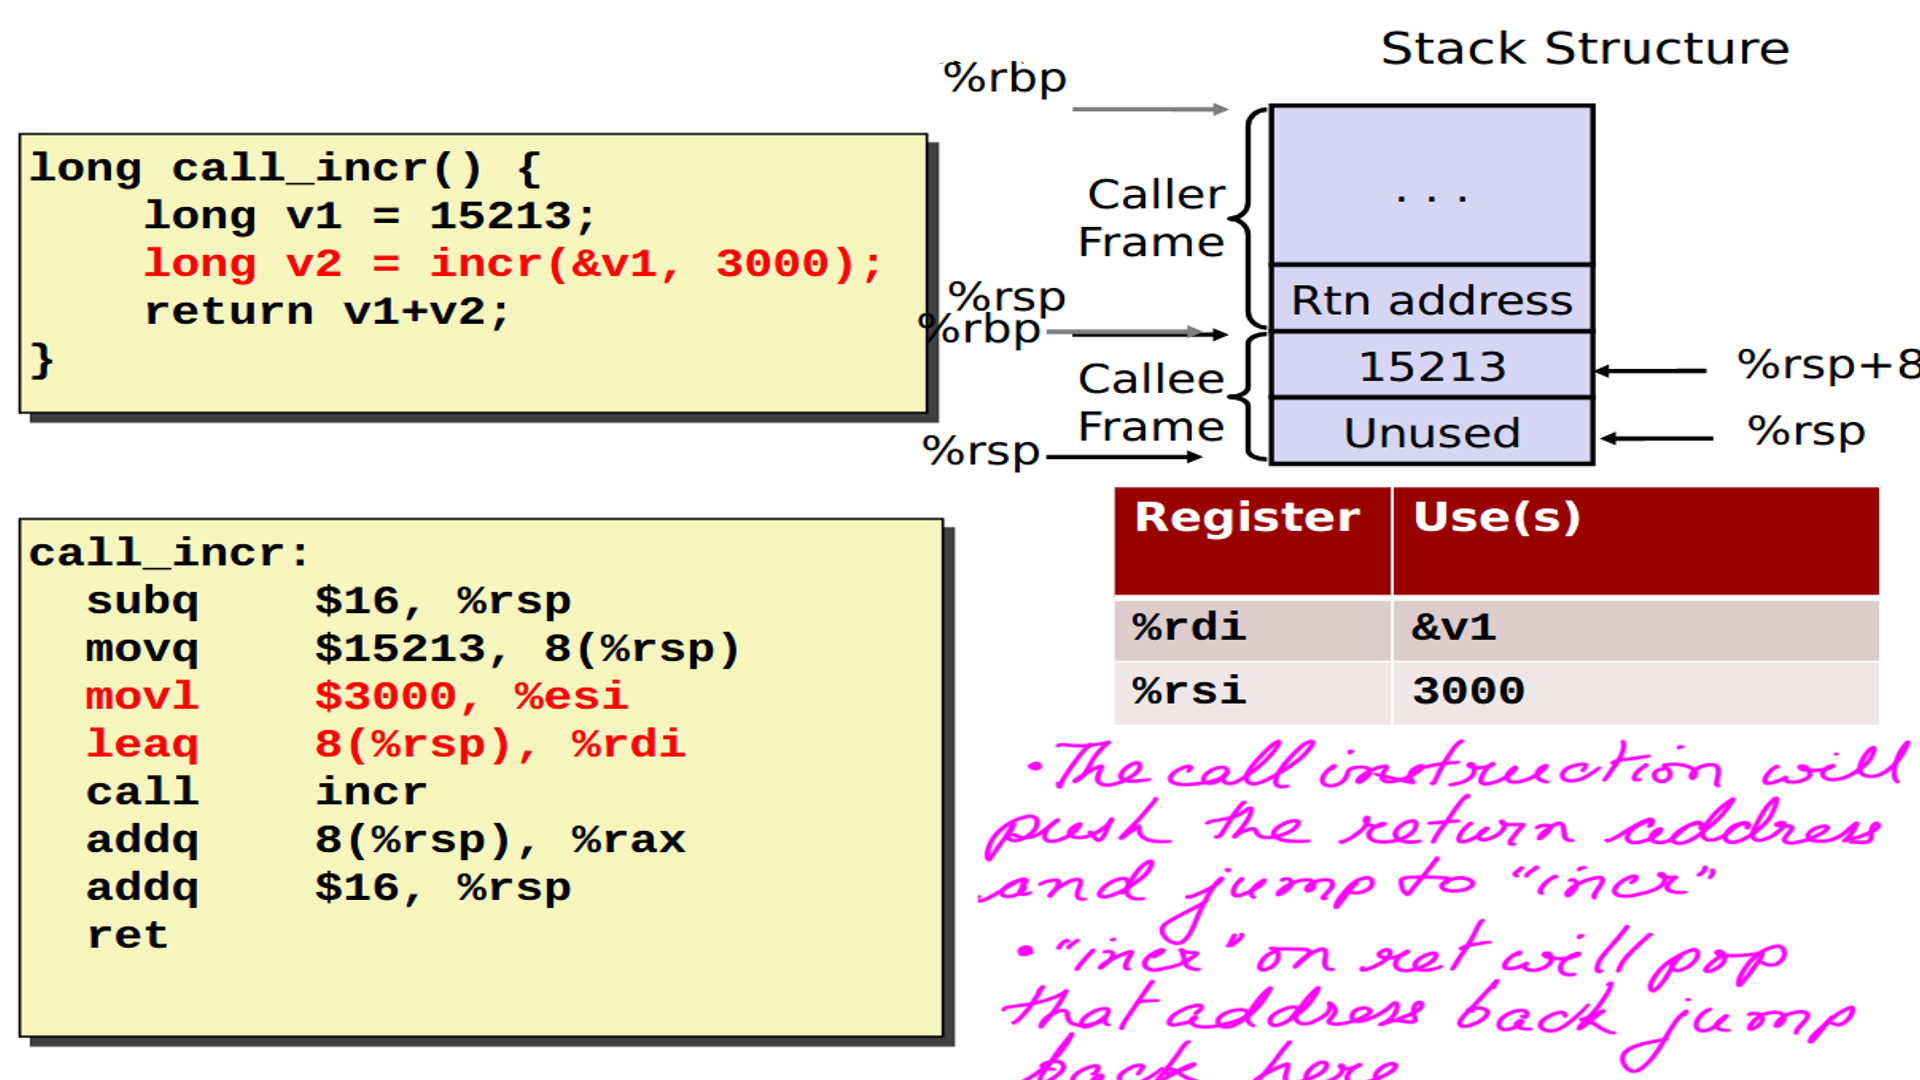Click the 'return v1+v2;' code line
The width and height of the screenshot is (1920, 1080).
(x=327, y=311)
